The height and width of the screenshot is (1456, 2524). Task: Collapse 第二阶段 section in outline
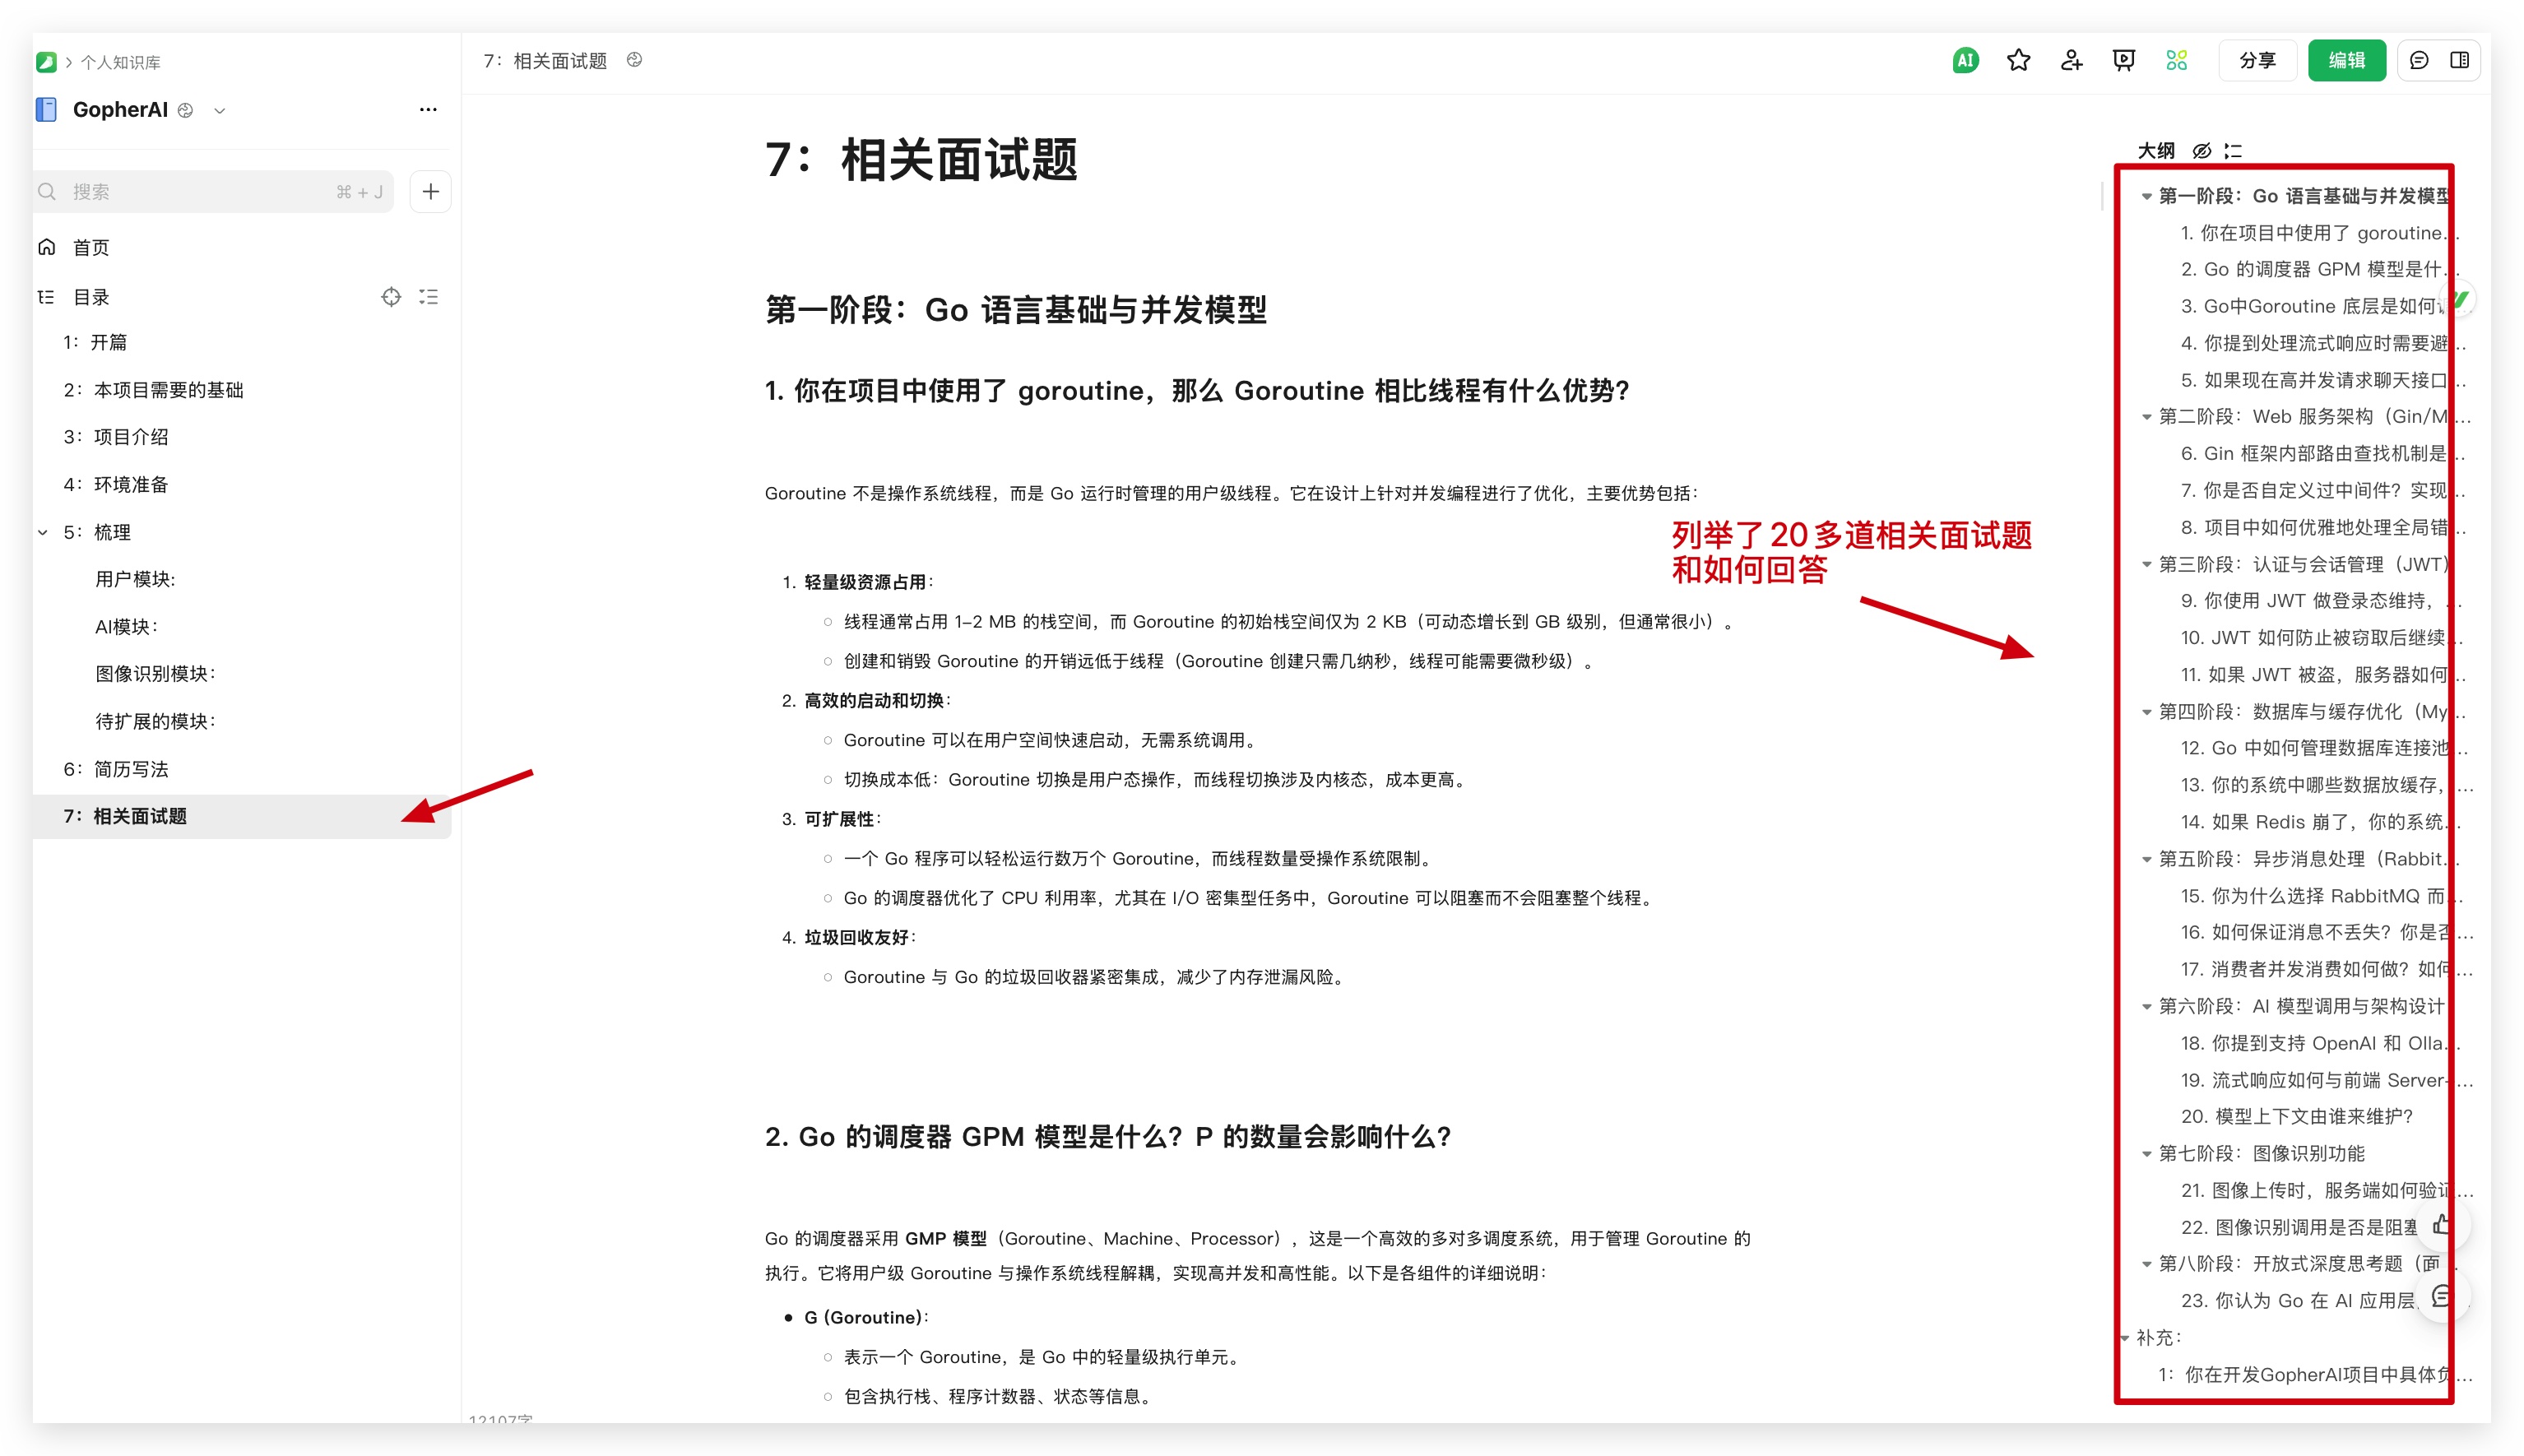pyautogui.click(x=2146, y=417)
